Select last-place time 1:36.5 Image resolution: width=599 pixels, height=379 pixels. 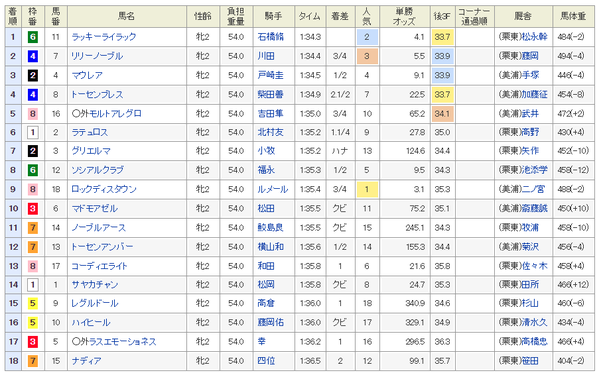click(310, 361)
